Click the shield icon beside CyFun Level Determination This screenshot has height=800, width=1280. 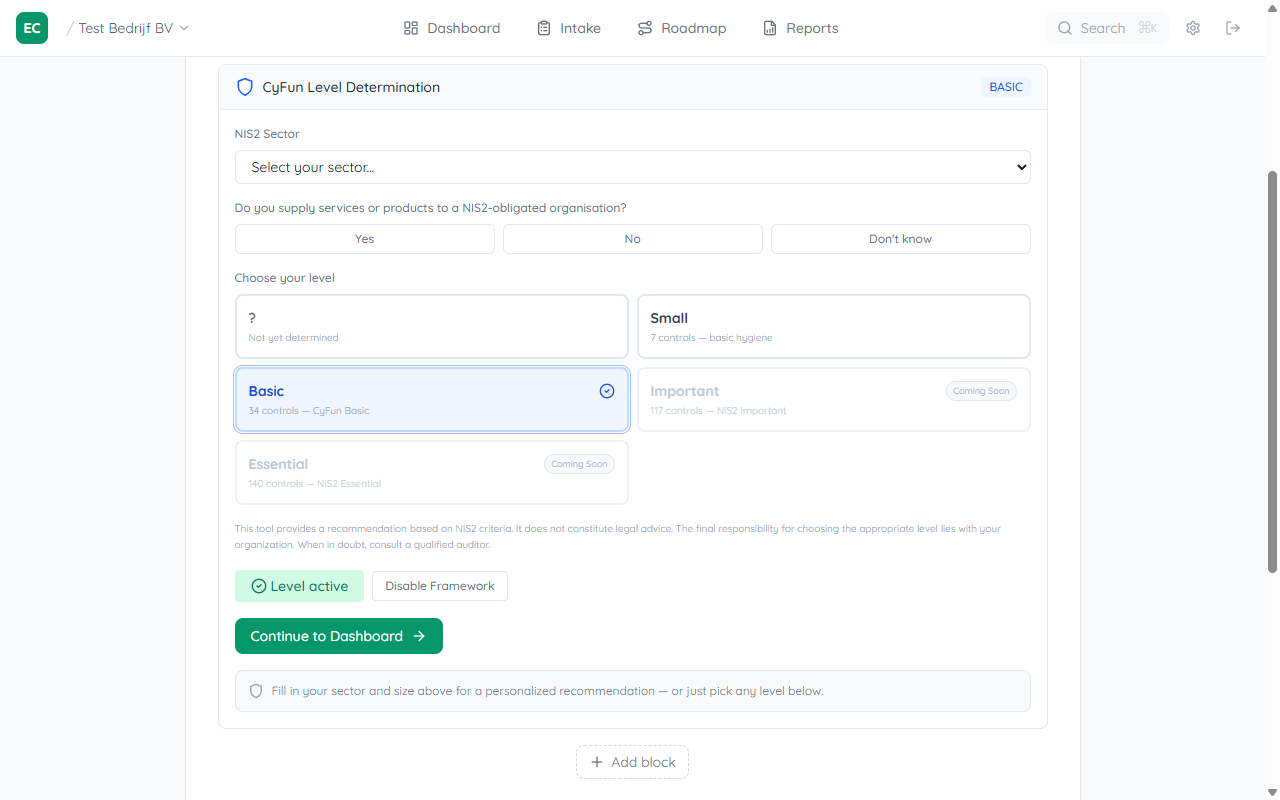click(x=245, y=87)
